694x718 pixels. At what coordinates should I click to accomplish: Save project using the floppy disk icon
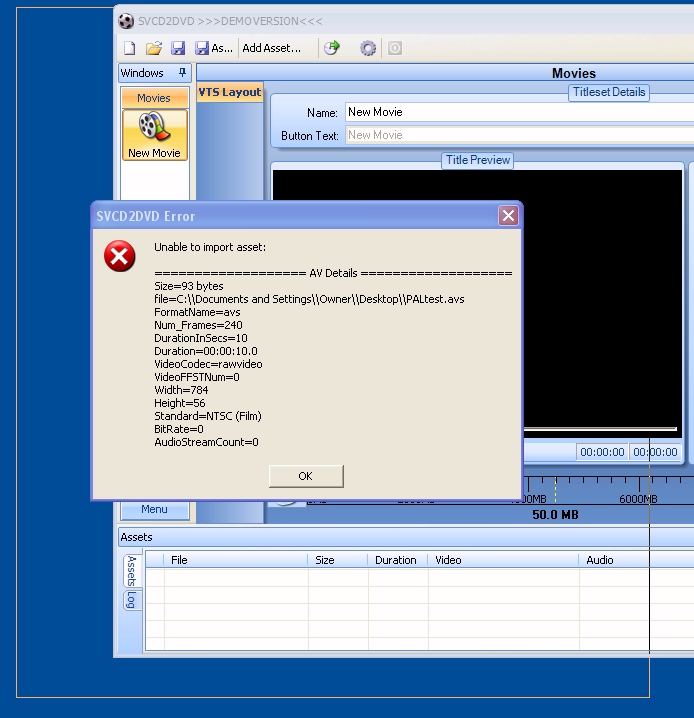[178, 48]
